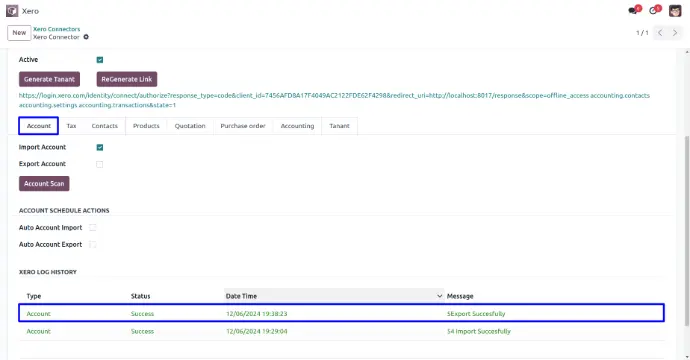The image size is (690, 360).
Task: Open the log row dated 12/06/2024 19:29:04
Action: (341, 331)
